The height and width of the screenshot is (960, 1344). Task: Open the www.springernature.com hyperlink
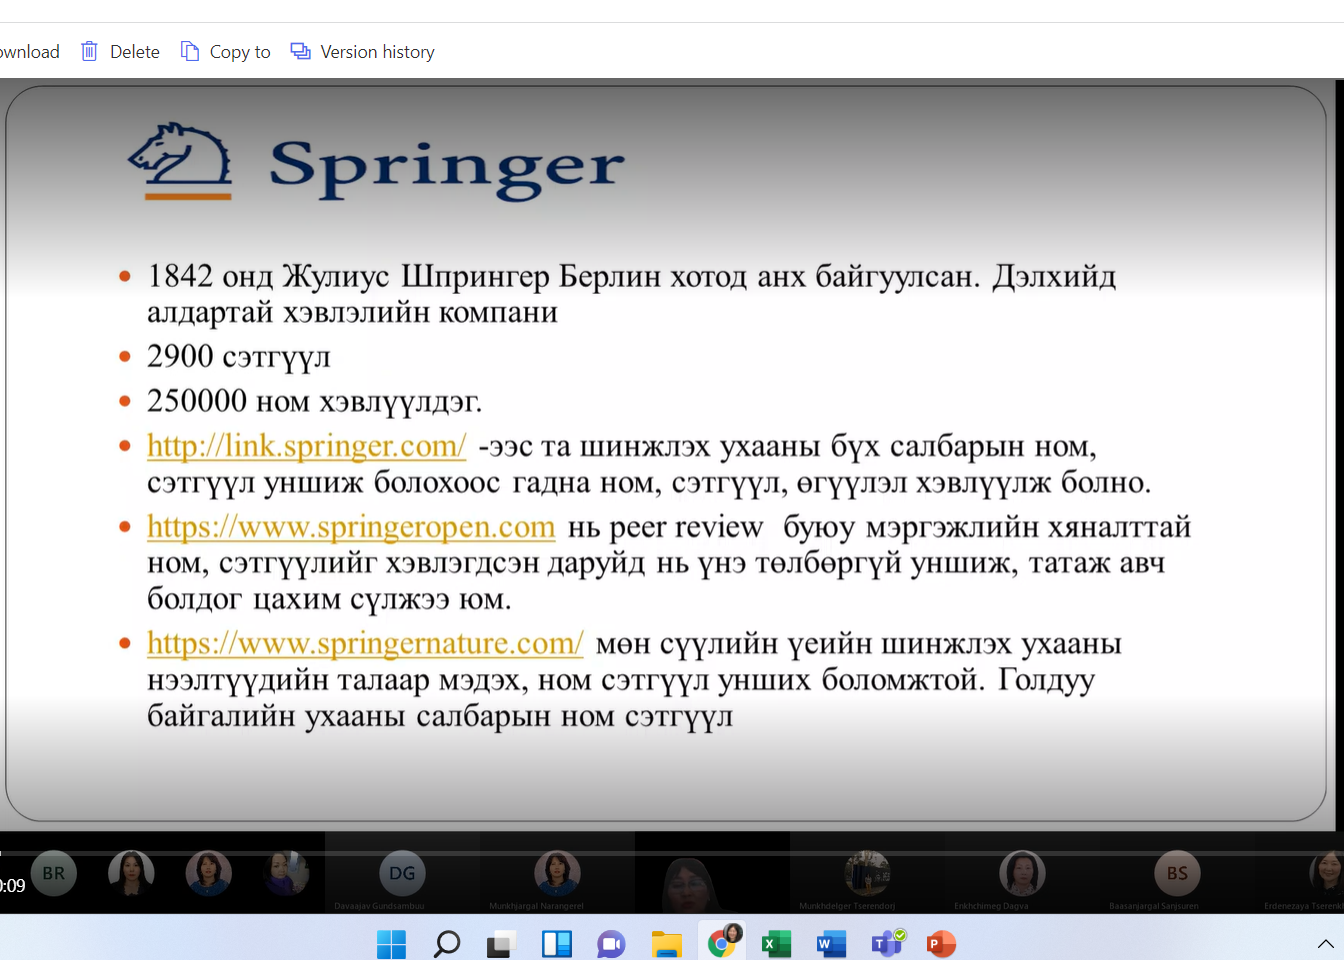(x=365, y=643)
